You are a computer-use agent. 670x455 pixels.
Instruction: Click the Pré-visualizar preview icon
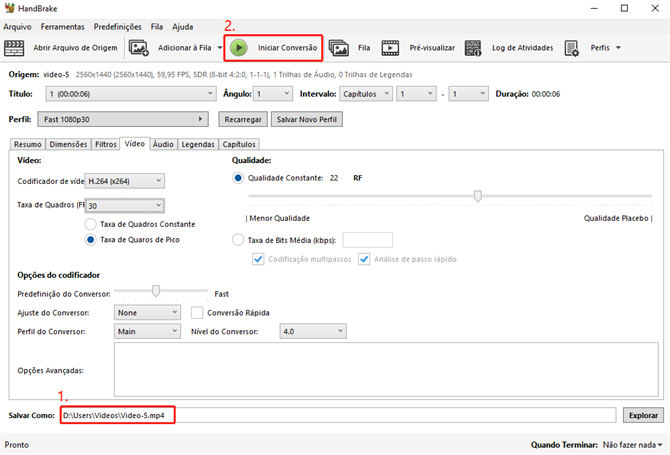390,47
